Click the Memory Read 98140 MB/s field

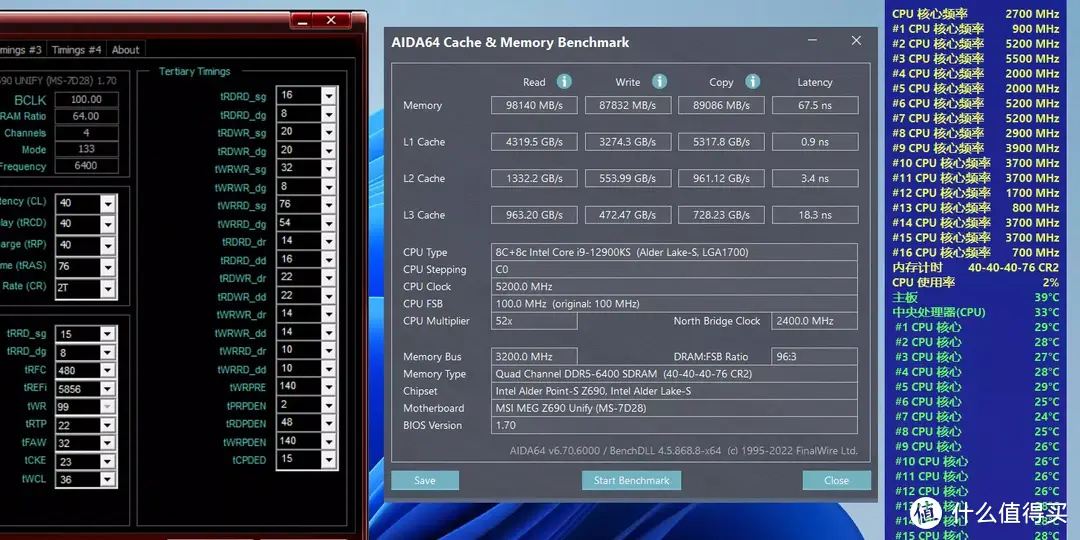click(x=534, y=105)
